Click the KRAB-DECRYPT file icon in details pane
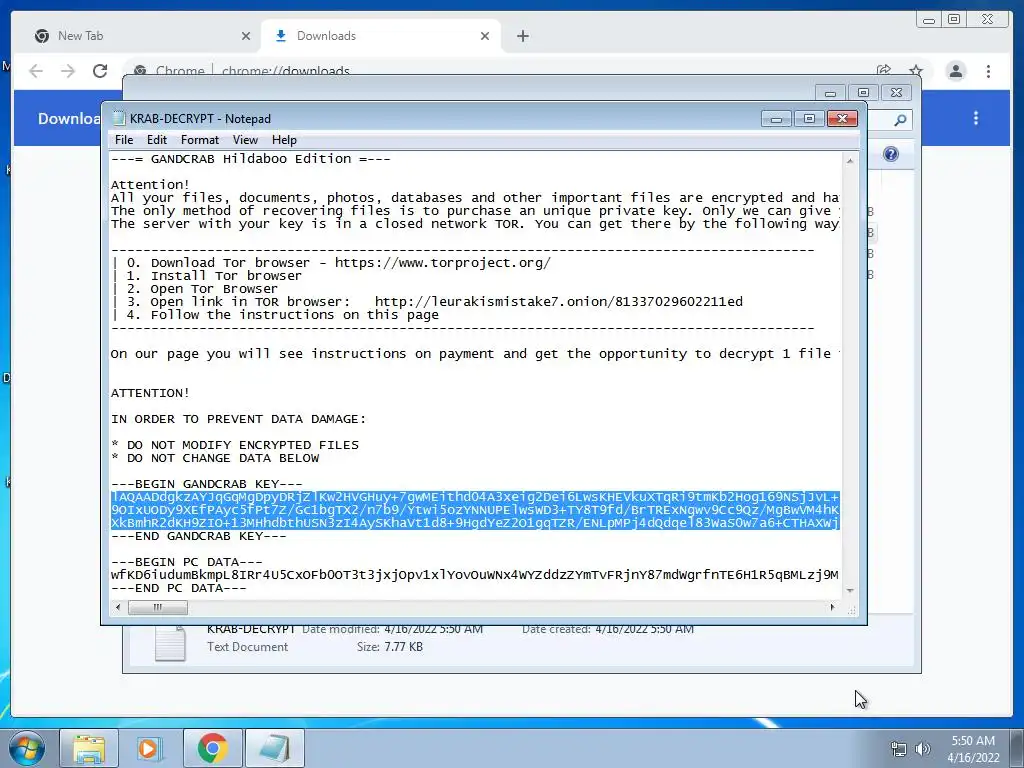 [170, 643]
